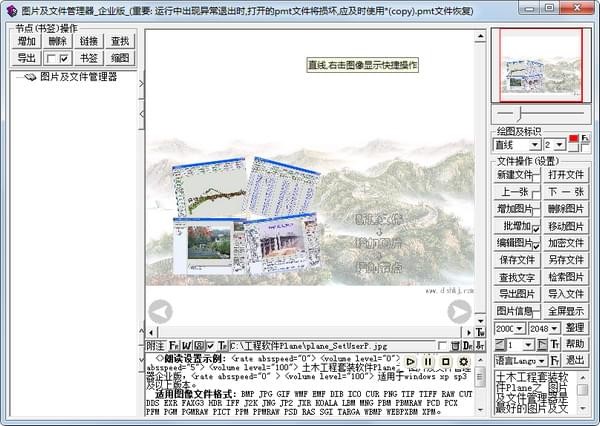600x426 pixels.
Task: Click the TT icon next to 帮助
Action: pos(555,345)
